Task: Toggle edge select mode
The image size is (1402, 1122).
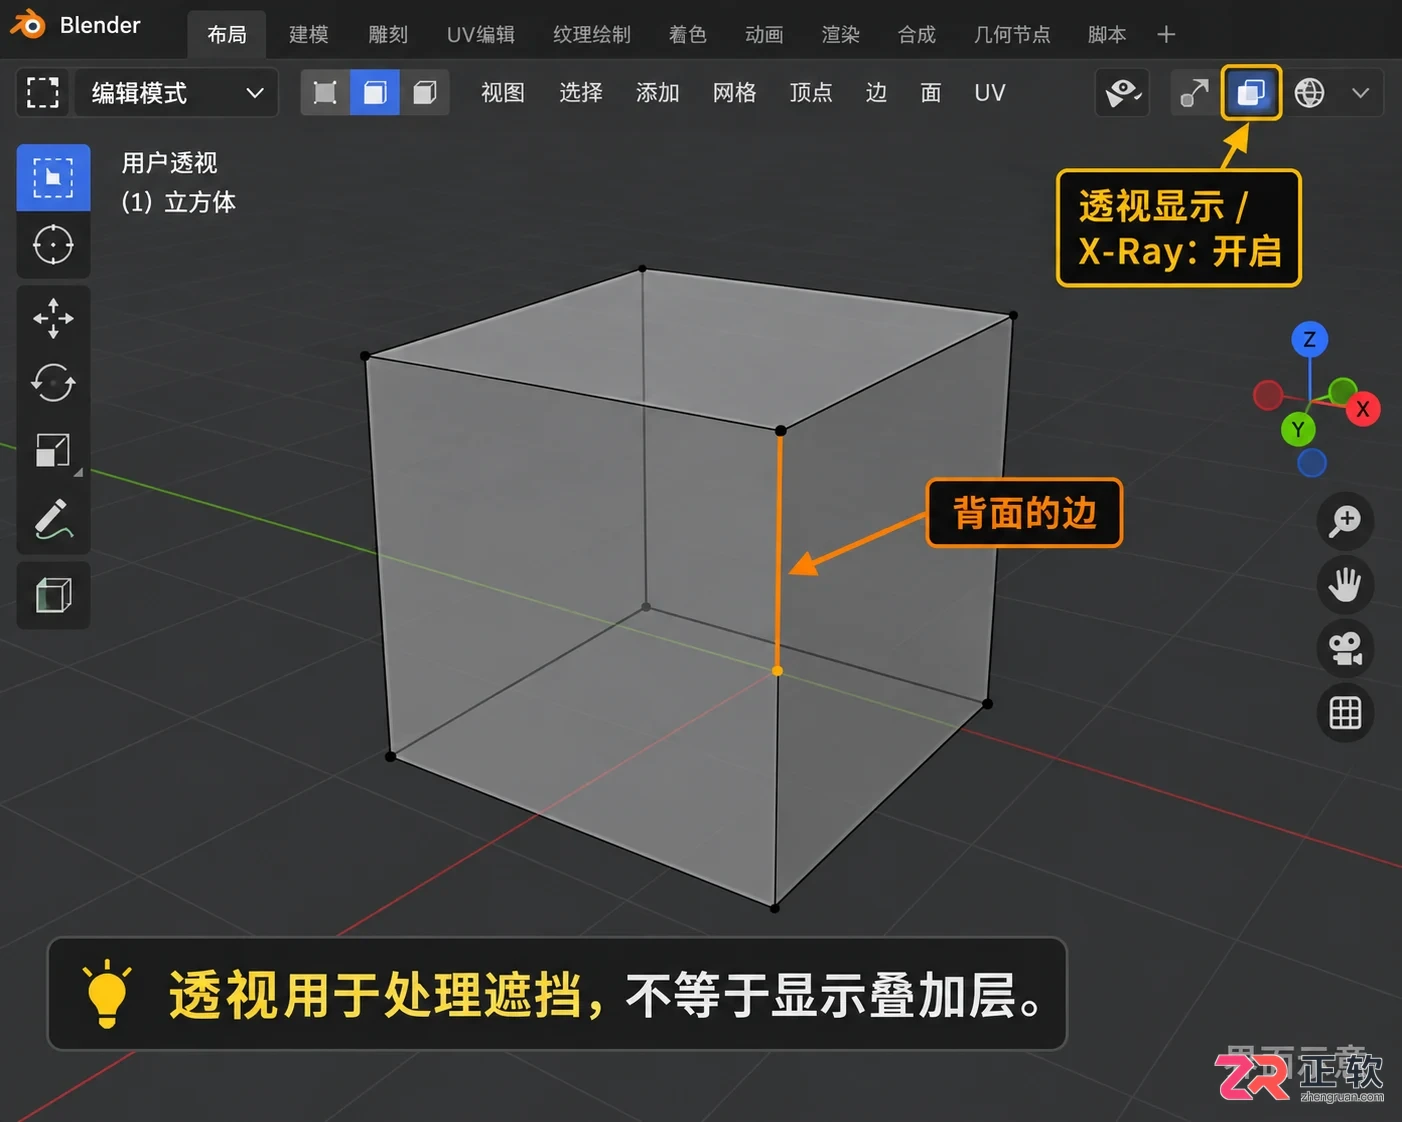Action: coord(375,93)
